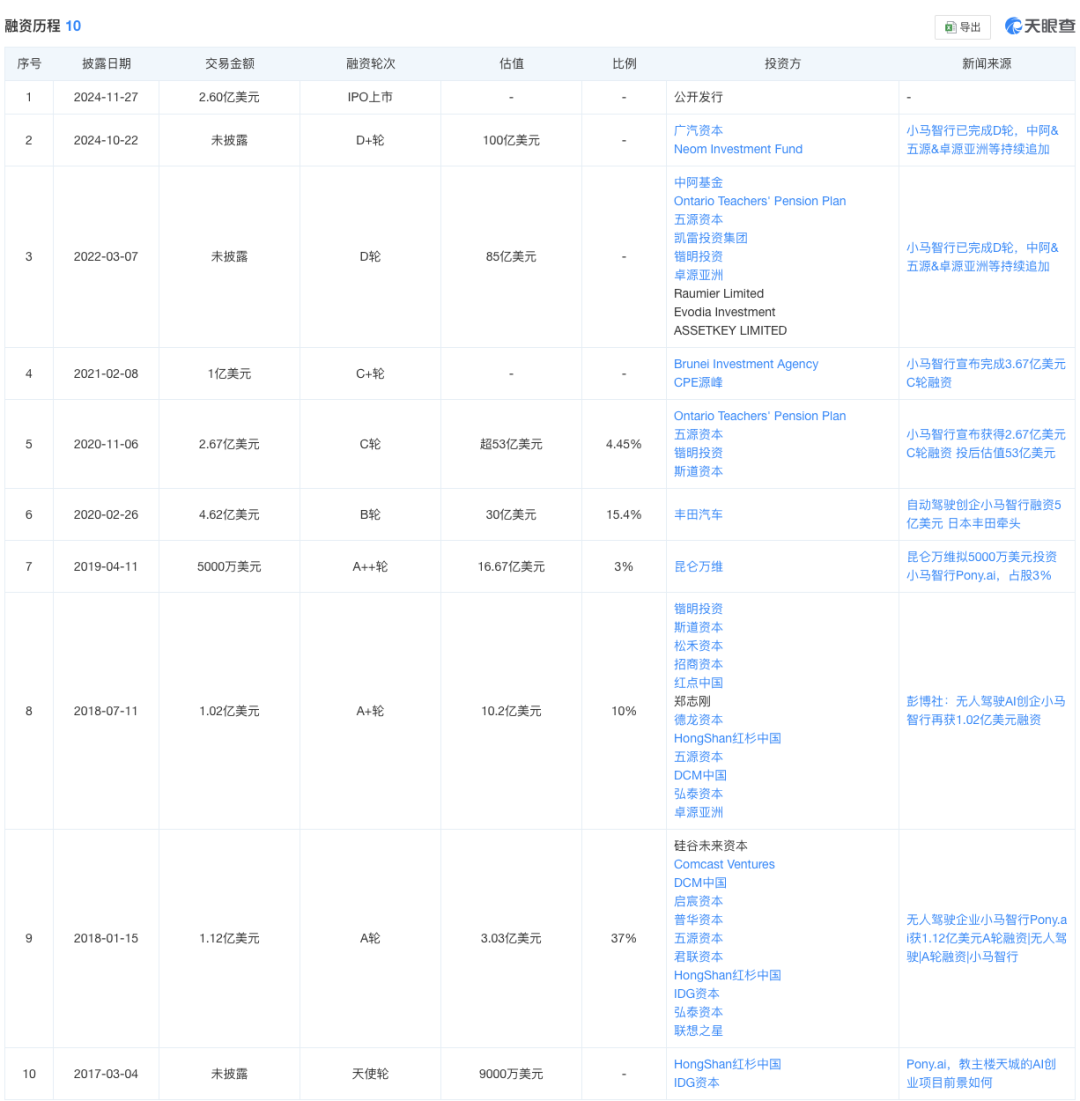Open news link for D+轮 round
The width and height of the screenshot is (1080, 1101).
click(982, 140)
